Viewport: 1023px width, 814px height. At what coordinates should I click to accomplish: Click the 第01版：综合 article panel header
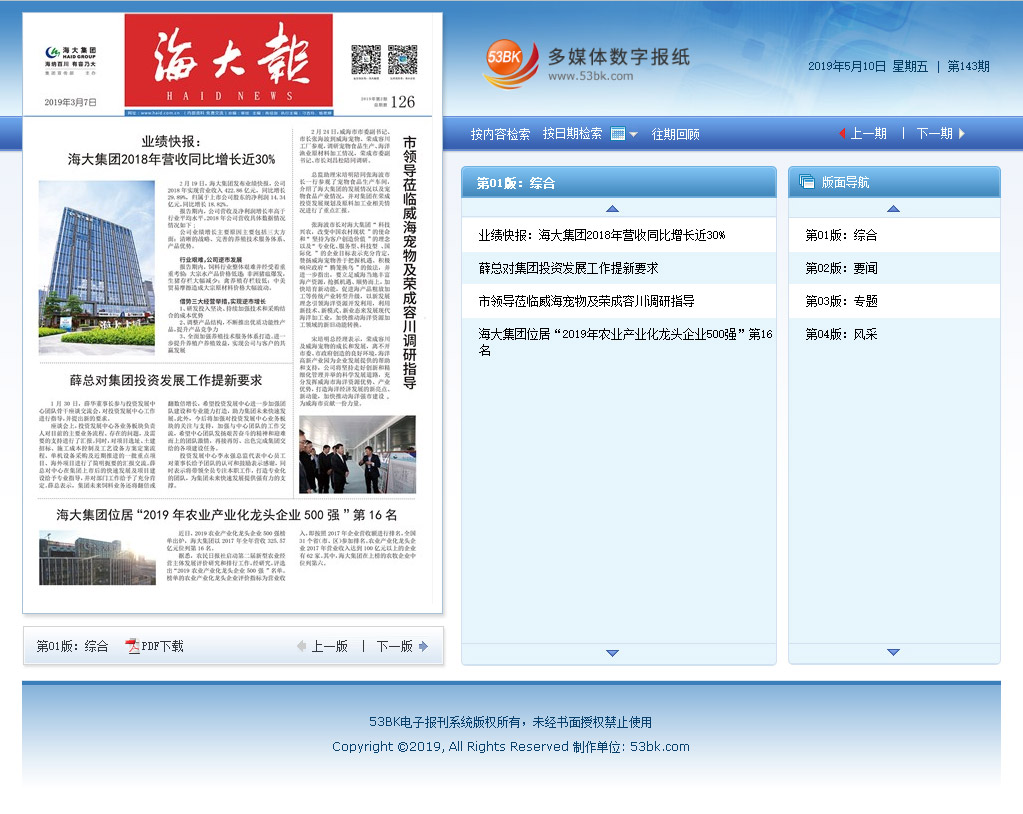click(x=618, y=183)
